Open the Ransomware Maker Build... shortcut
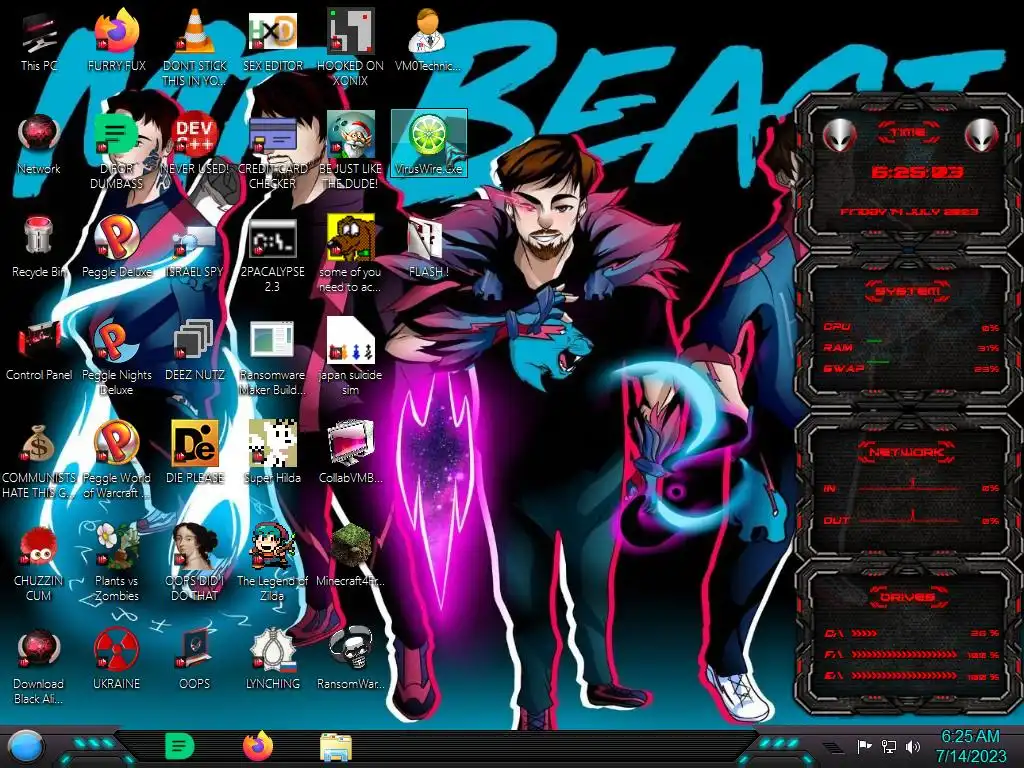Viewport: 1024px width, 768px height. (272, 357)
